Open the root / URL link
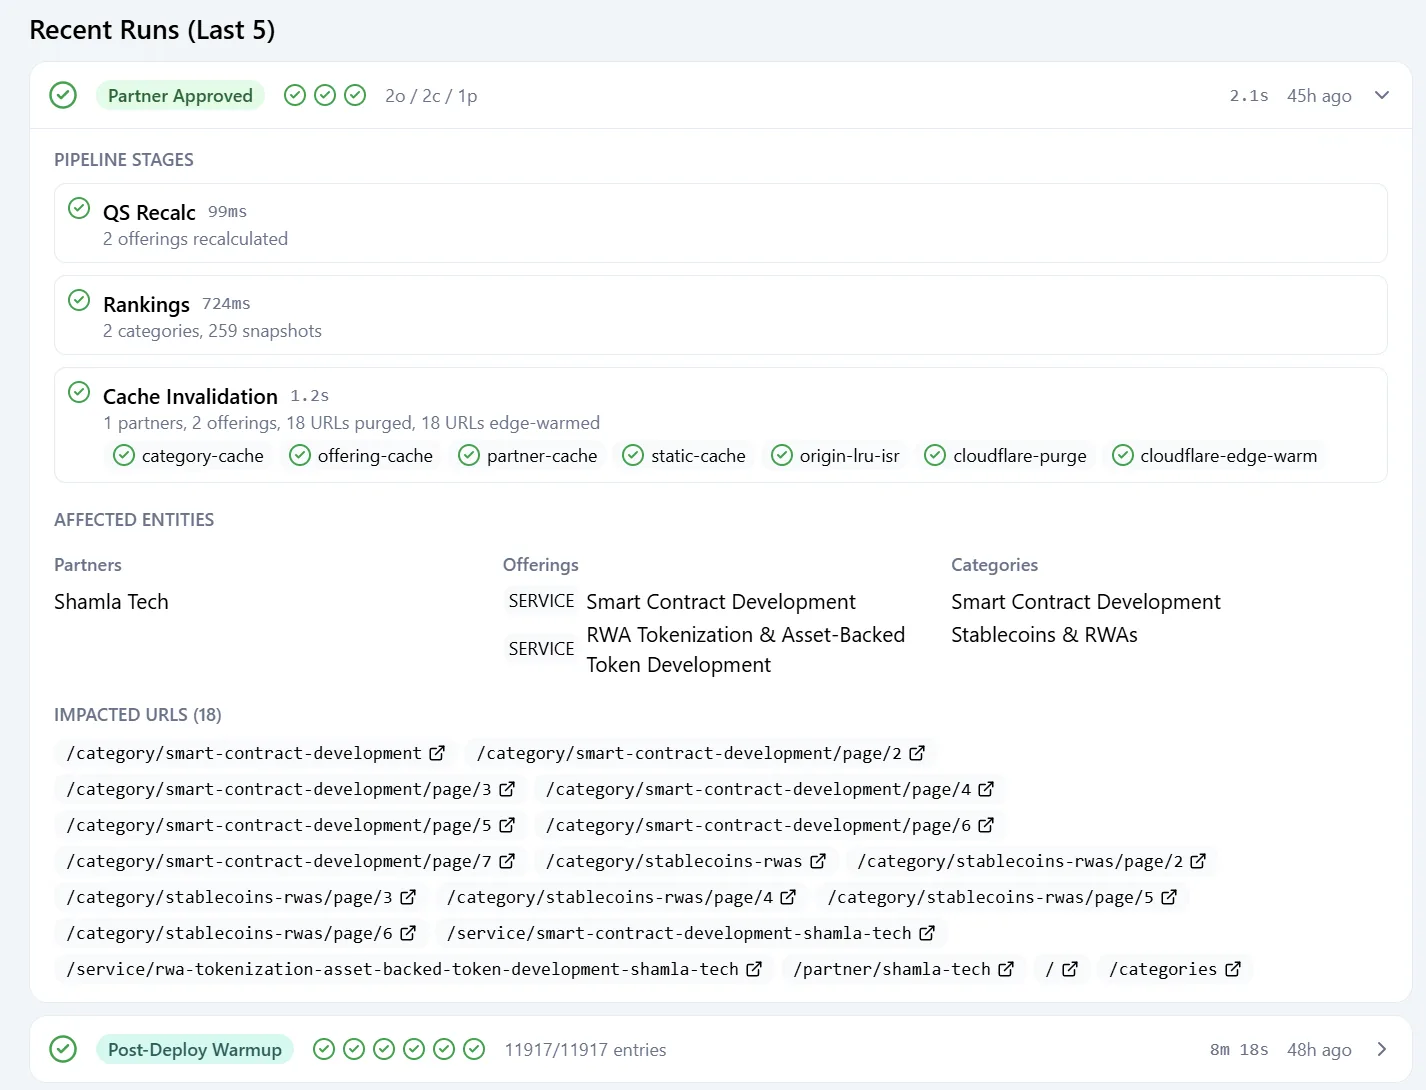 tap(1061, 969)
